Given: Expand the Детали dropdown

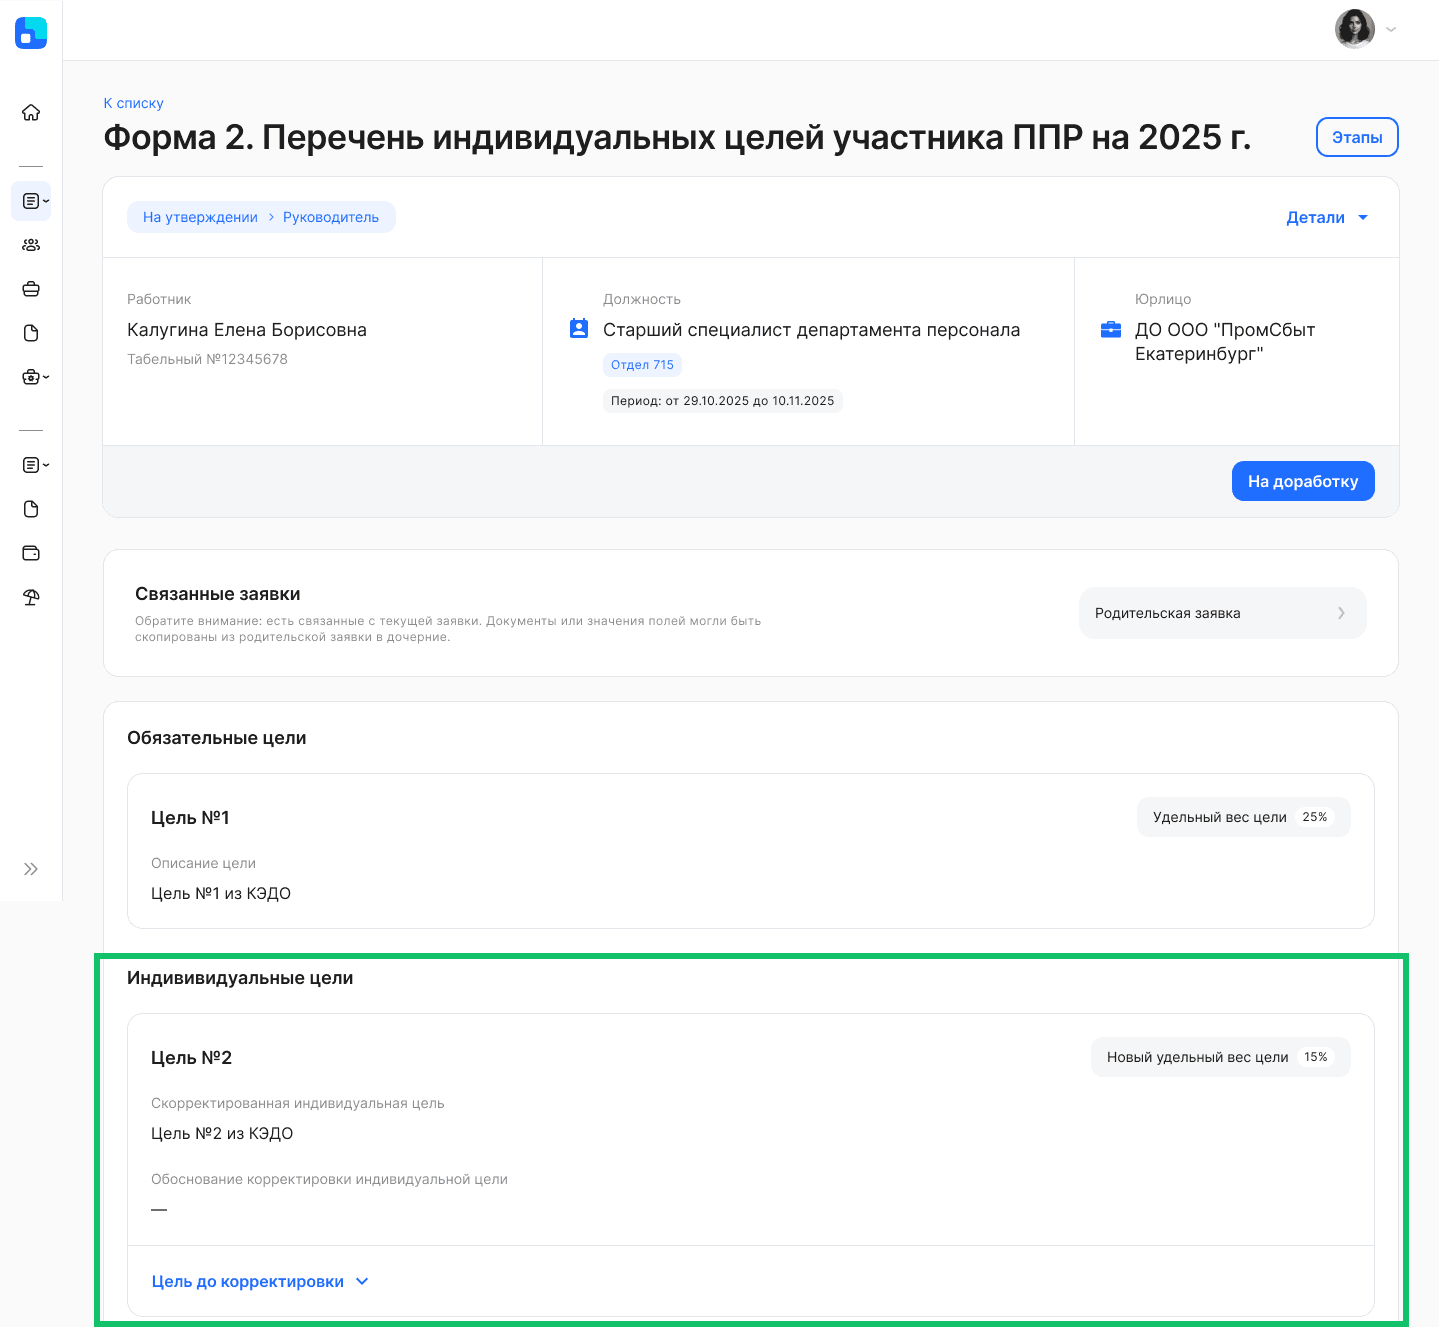Looking at the screenshot, I should pos(1327,217).
